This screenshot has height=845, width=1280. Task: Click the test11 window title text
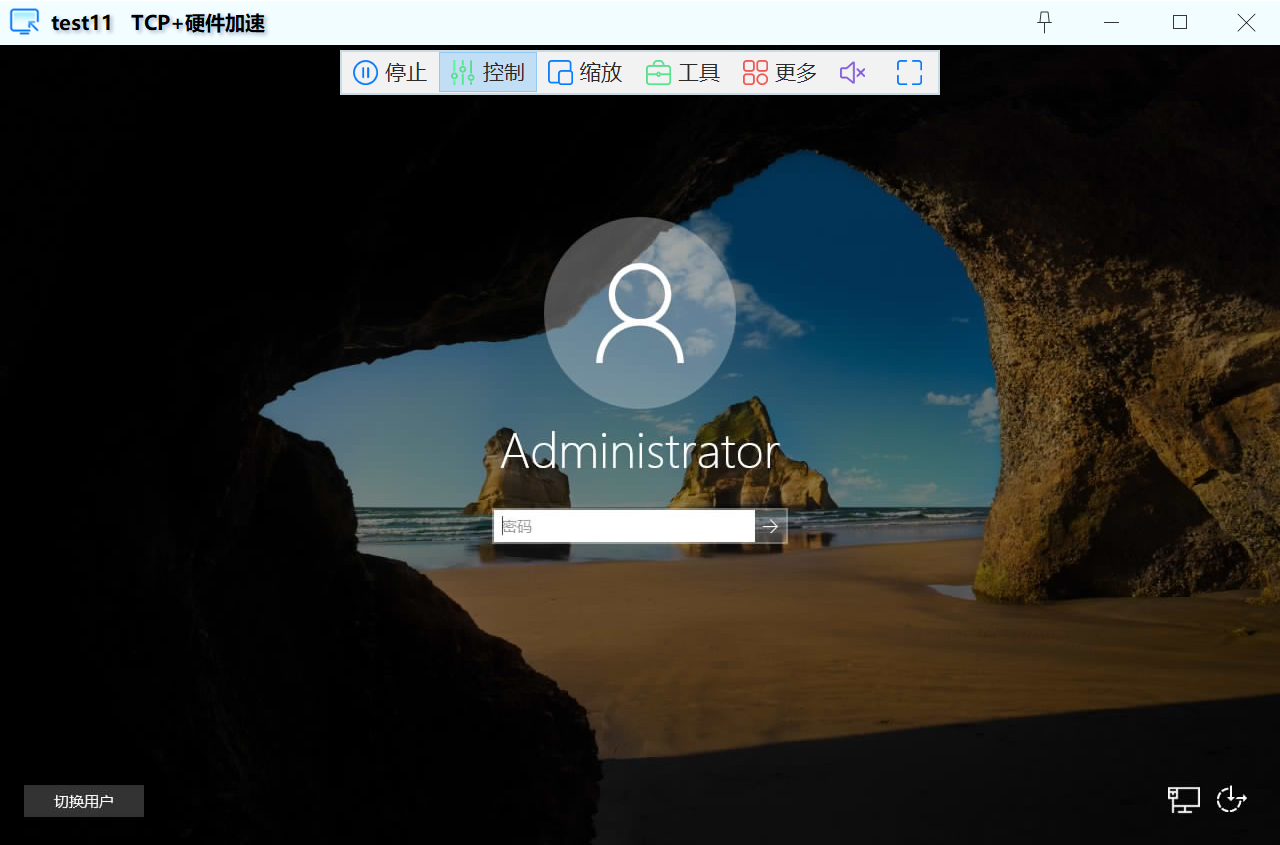[x=82, y=23]
